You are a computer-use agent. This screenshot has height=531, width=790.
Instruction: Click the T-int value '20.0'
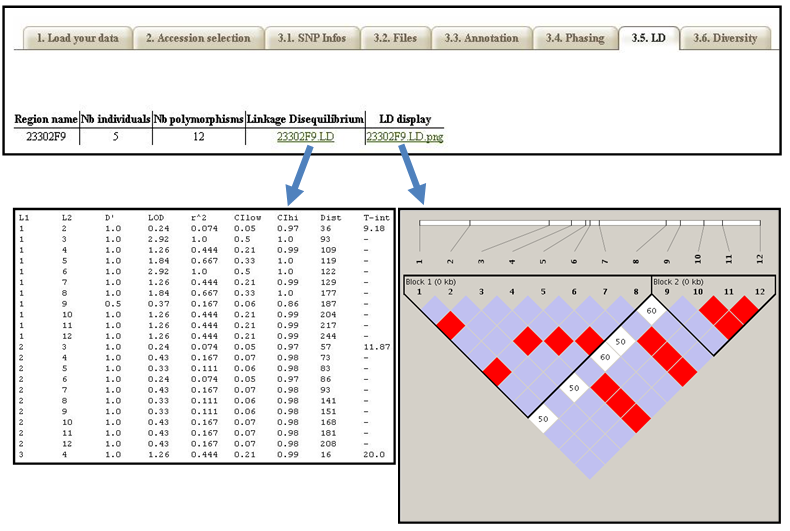tap(374, 454)
